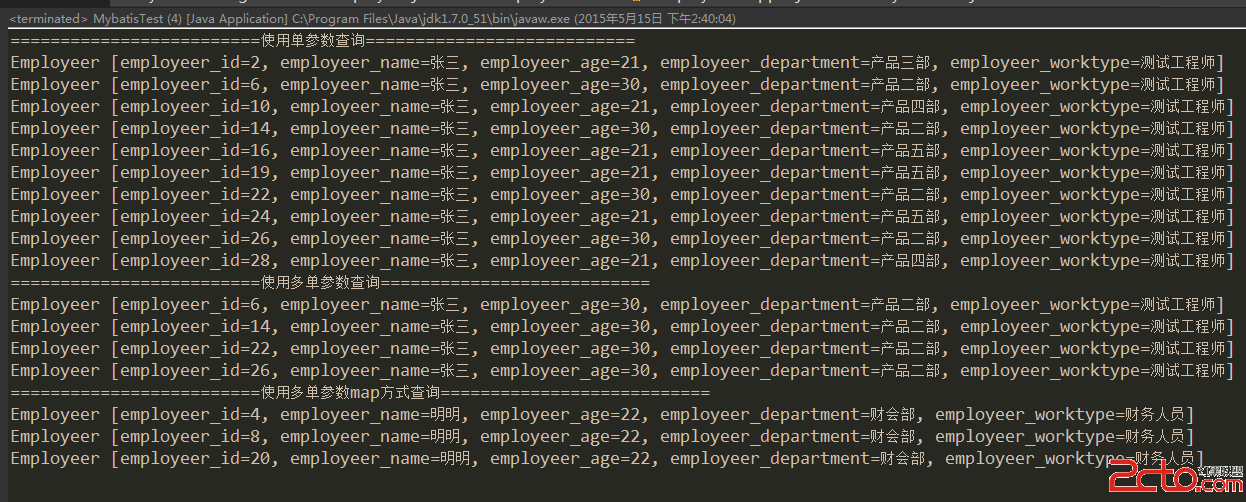Click employeer_age=21 in the employeer_id=19 row
This screenshot has width=1246, height=502.
pyautogui.click(x=570, y=173)
